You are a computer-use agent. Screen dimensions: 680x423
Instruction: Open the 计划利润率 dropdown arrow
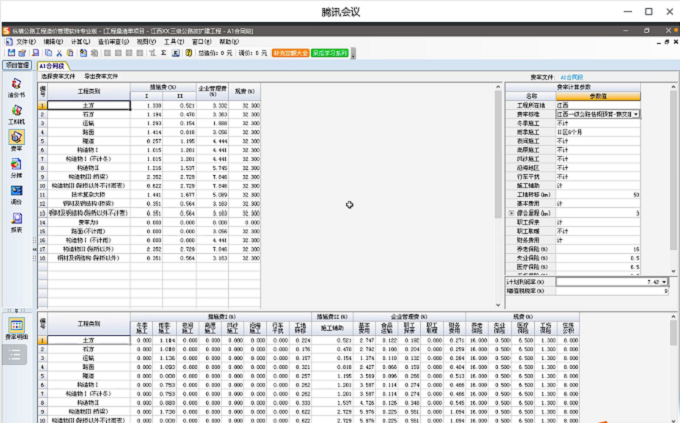point(664,282)
